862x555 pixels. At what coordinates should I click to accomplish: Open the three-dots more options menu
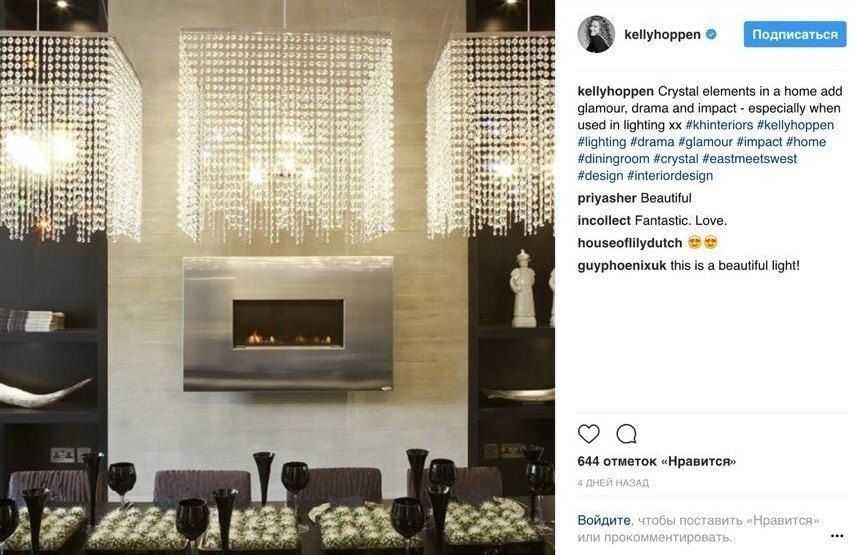click(837, 536)
